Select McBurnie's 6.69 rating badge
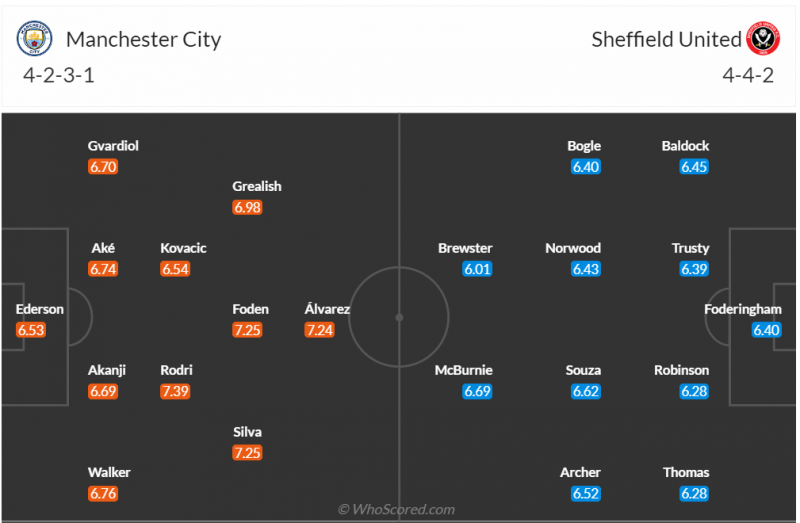Image resolution: width=800 pixels, height=523 pixels. (x=477, y=391)
